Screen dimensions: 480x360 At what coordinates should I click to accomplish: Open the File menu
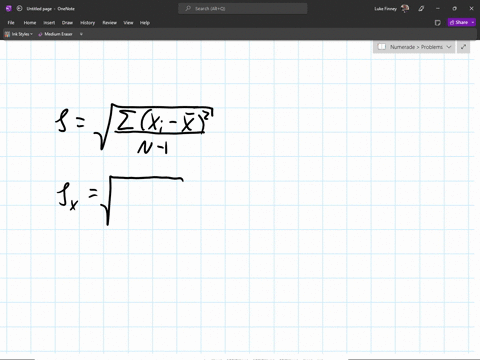click(11, 23)
